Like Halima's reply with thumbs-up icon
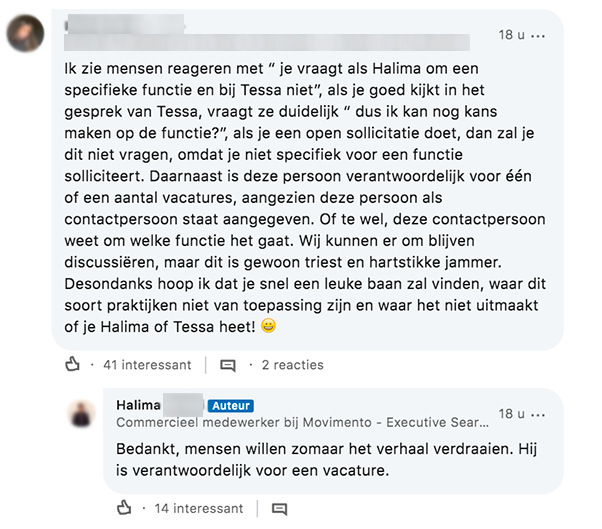 (123, 507)
